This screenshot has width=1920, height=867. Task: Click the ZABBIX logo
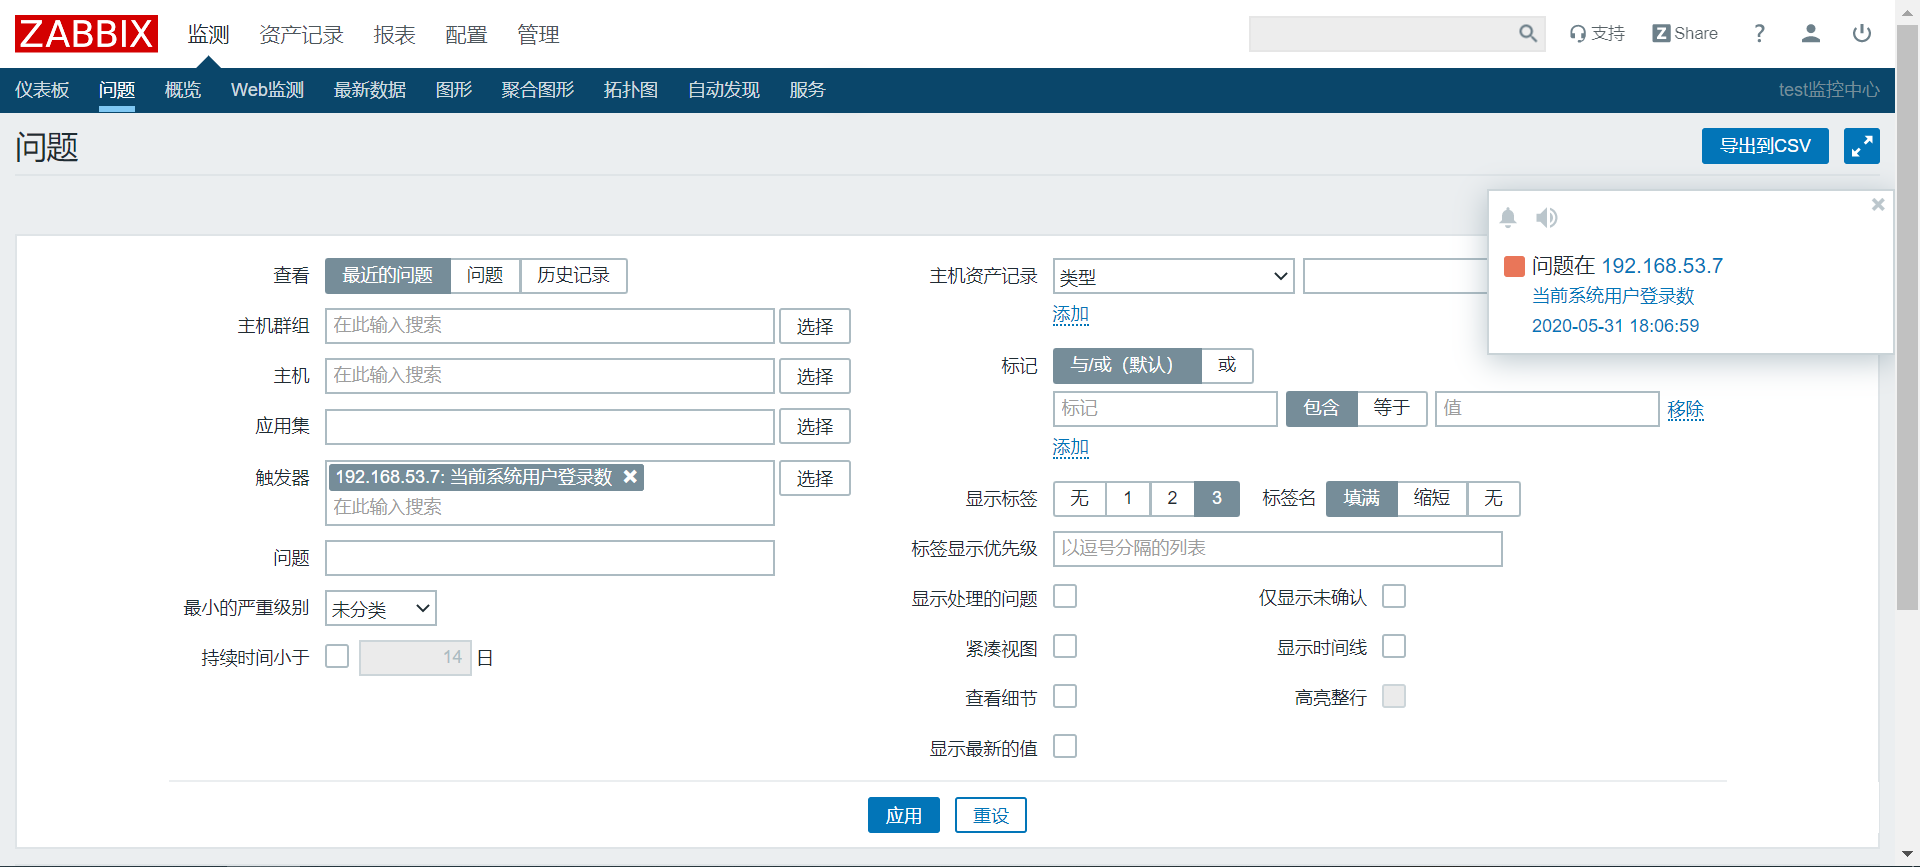tap(86, 34)
